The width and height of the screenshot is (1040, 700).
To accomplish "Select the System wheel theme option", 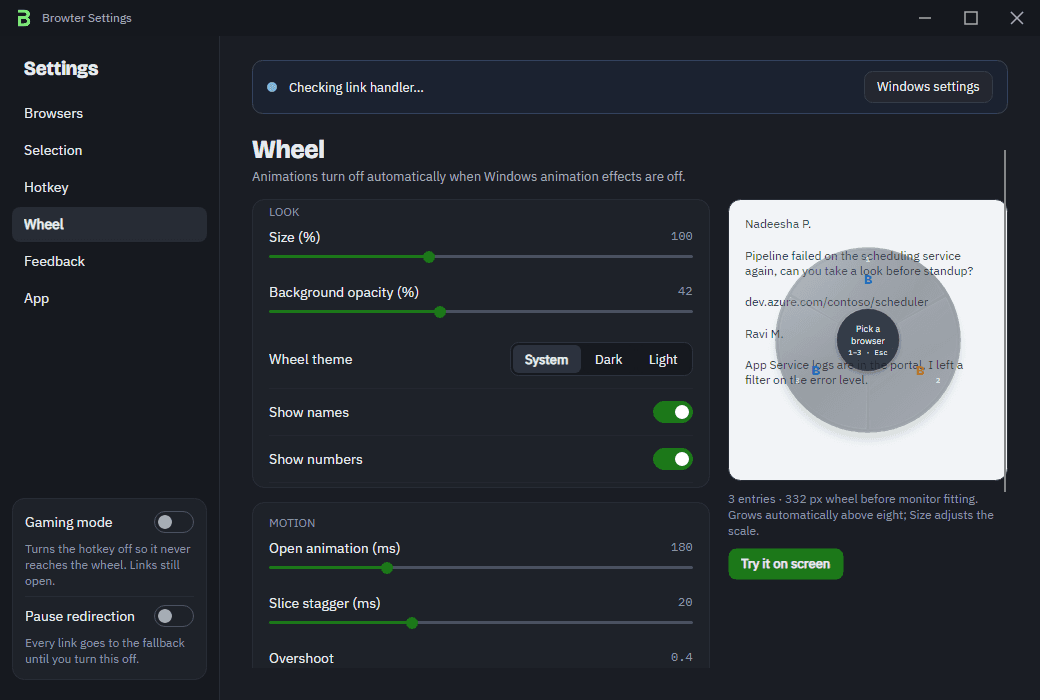I will (546, 360).
